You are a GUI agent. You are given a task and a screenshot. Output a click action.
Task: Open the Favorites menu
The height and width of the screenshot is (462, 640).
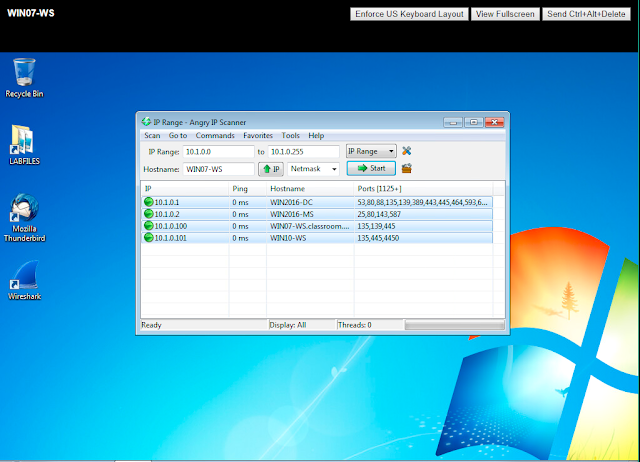[258, 135]
